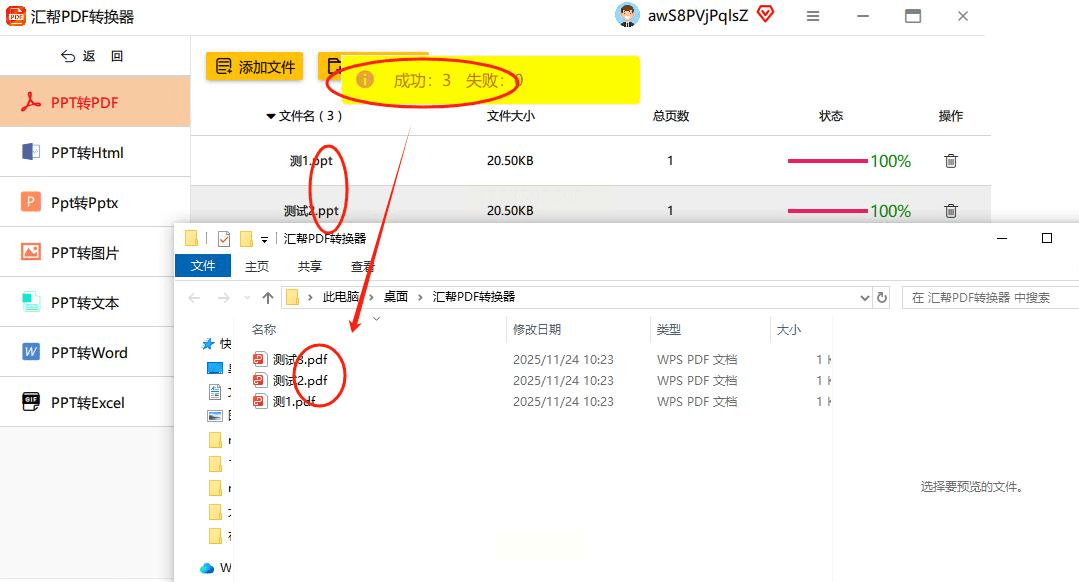Open the quick access toolbar dropdown arrow

coord(265,239)
